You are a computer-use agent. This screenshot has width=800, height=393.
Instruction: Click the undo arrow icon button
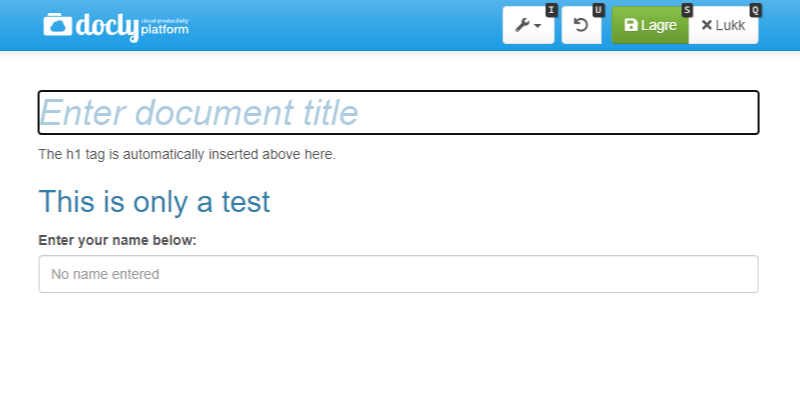[x=581, y=25]
